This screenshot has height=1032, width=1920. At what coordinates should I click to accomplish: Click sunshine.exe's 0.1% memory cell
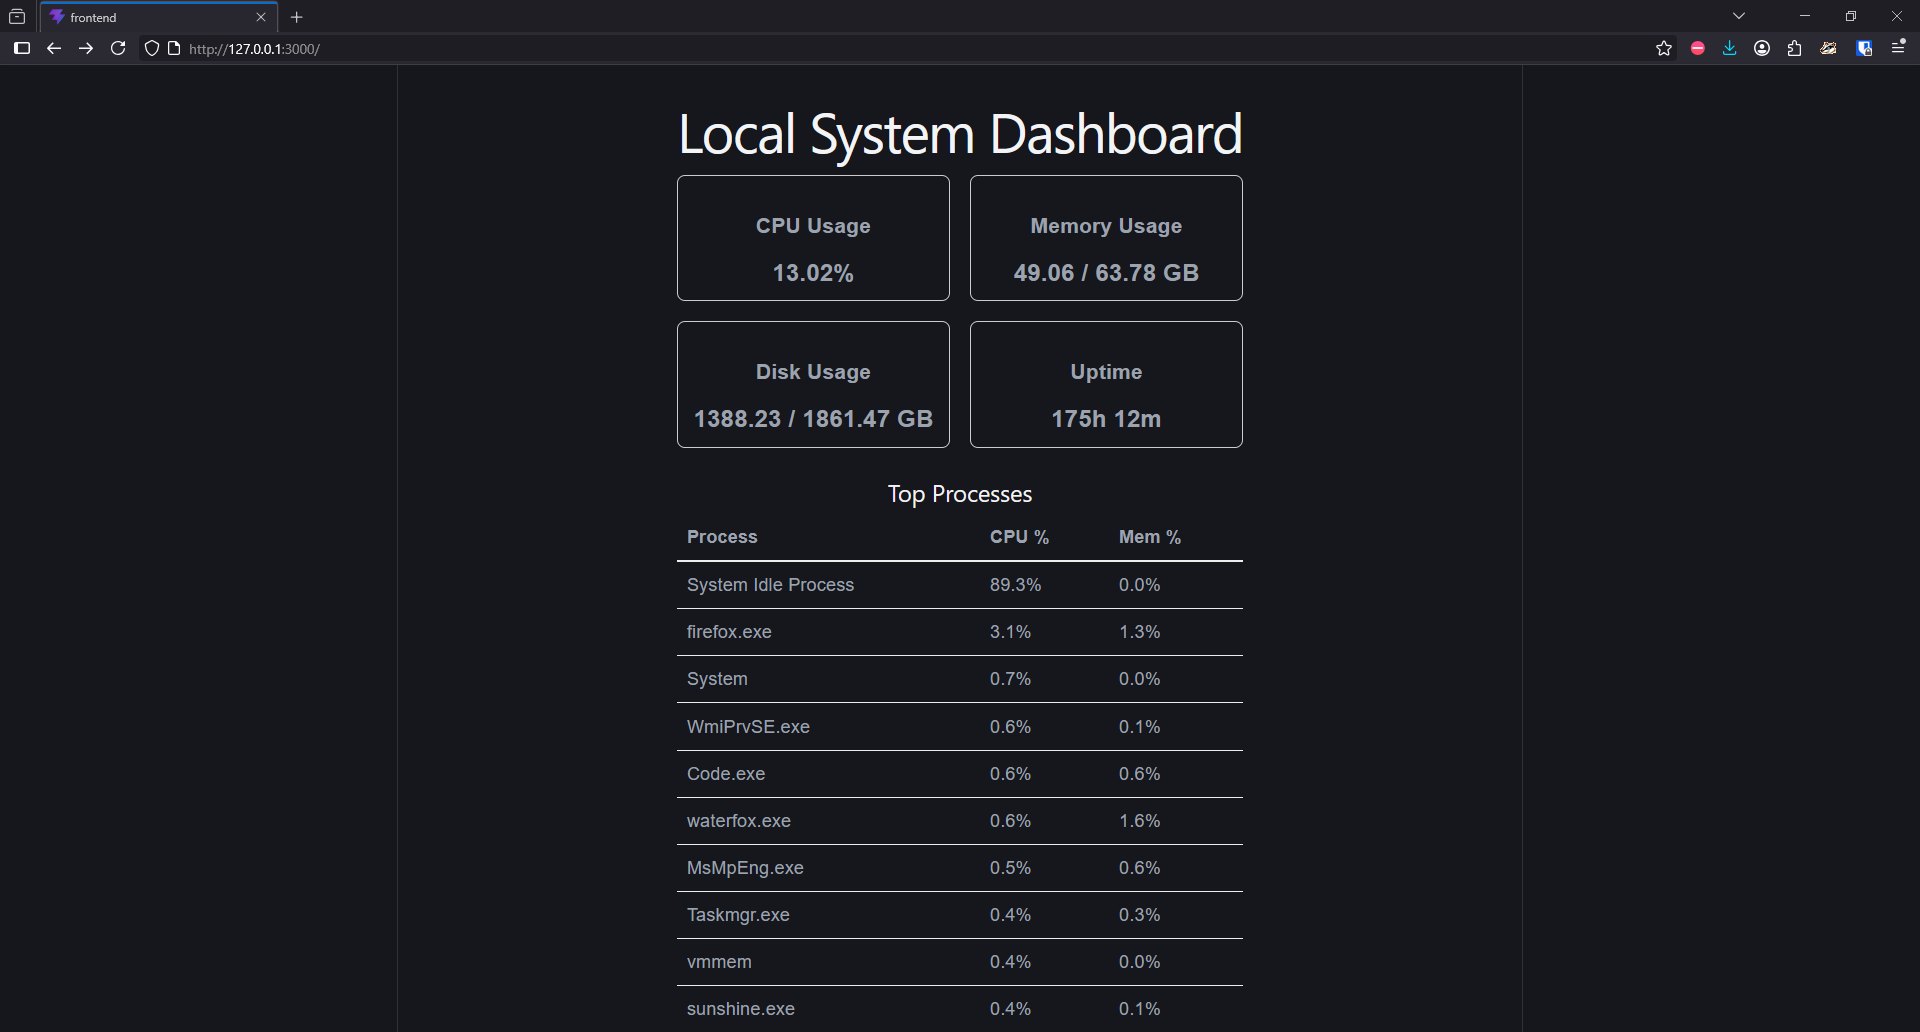[x=1139, y=1009]
